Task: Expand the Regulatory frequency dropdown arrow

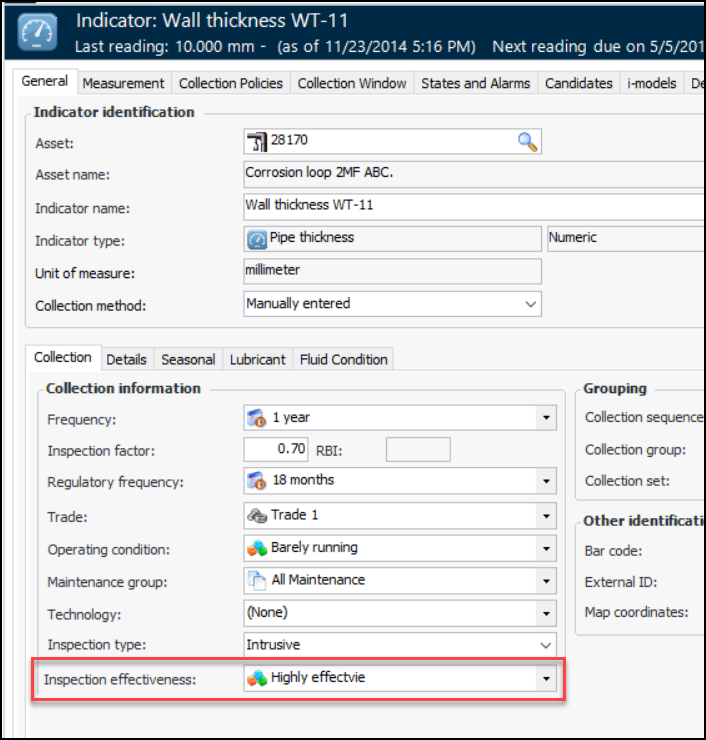Action: coord(546,481)
